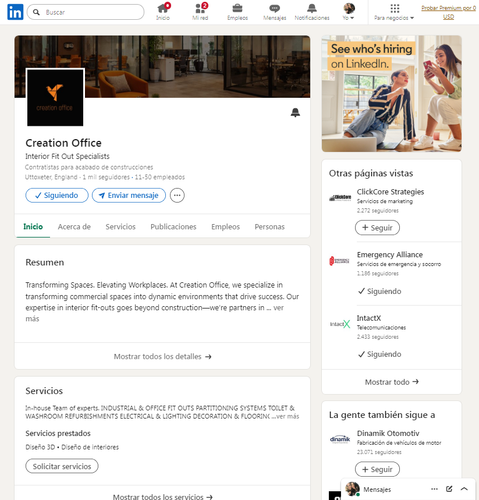This screenshot has height=500, width=479.
Task: Compose new message in Mensajes bar
Action: [449, 489]
